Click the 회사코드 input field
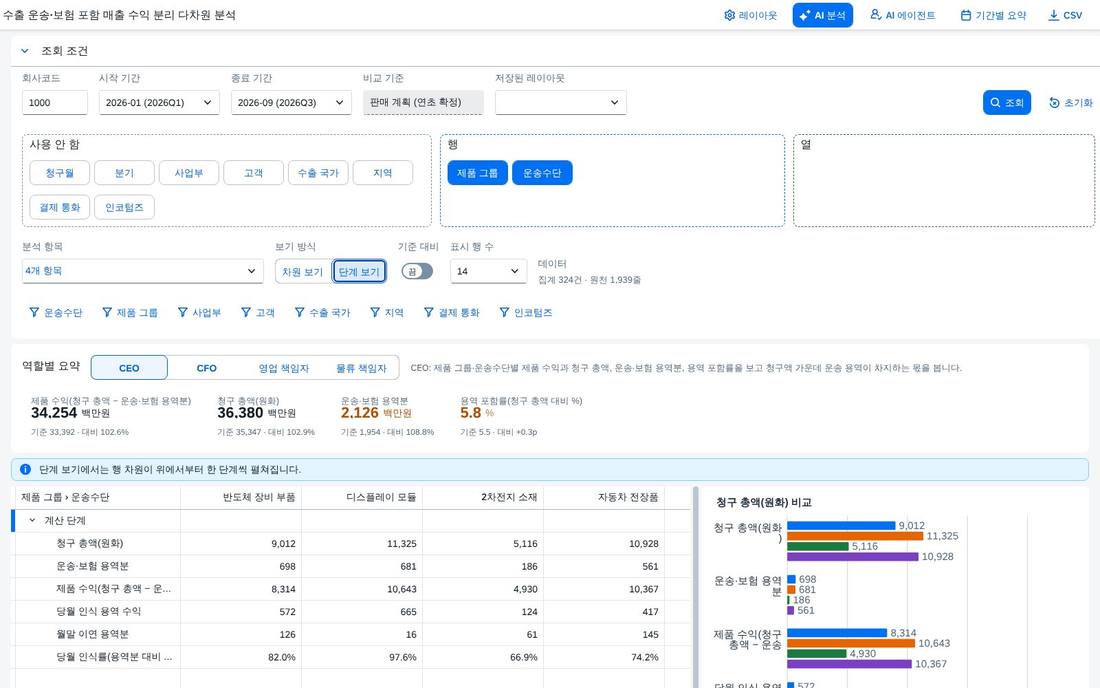 coord(55,102)
